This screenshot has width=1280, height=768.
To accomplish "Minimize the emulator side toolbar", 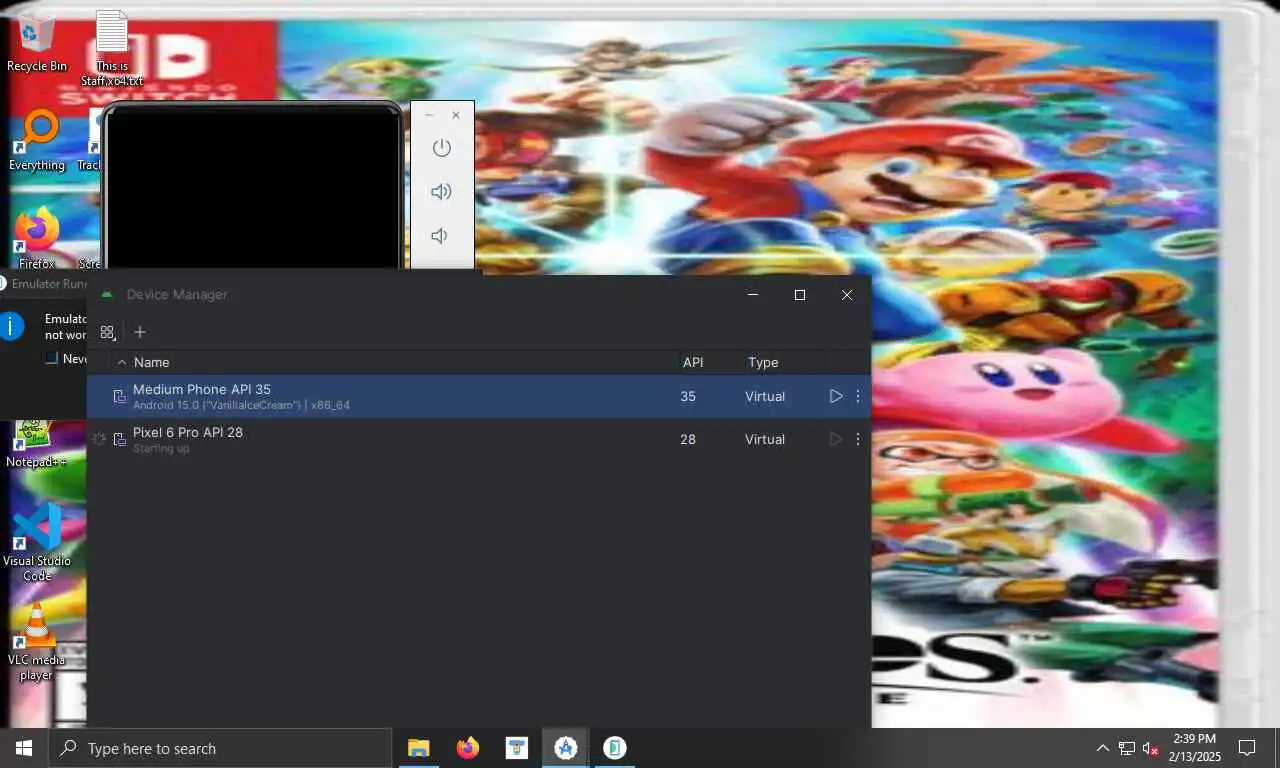I will coord(429,115).
